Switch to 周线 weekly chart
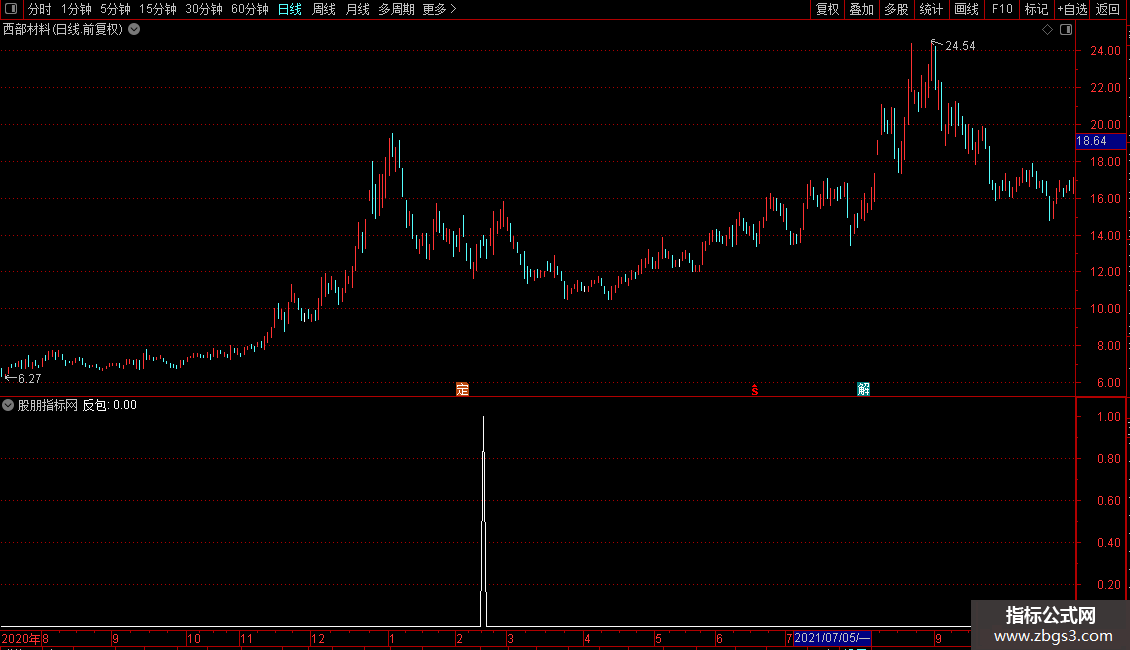 [x=324, y=9]
